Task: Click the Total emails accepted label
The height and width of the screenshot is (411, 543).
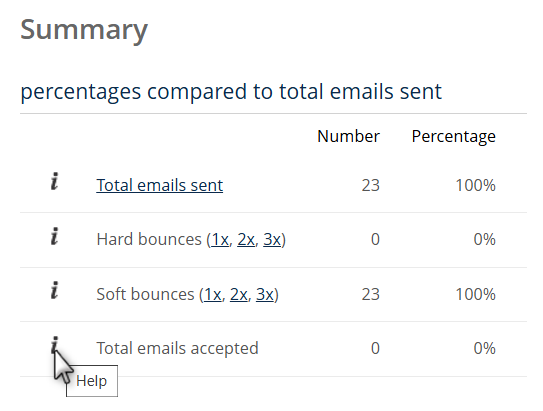Action: point(177,348)
